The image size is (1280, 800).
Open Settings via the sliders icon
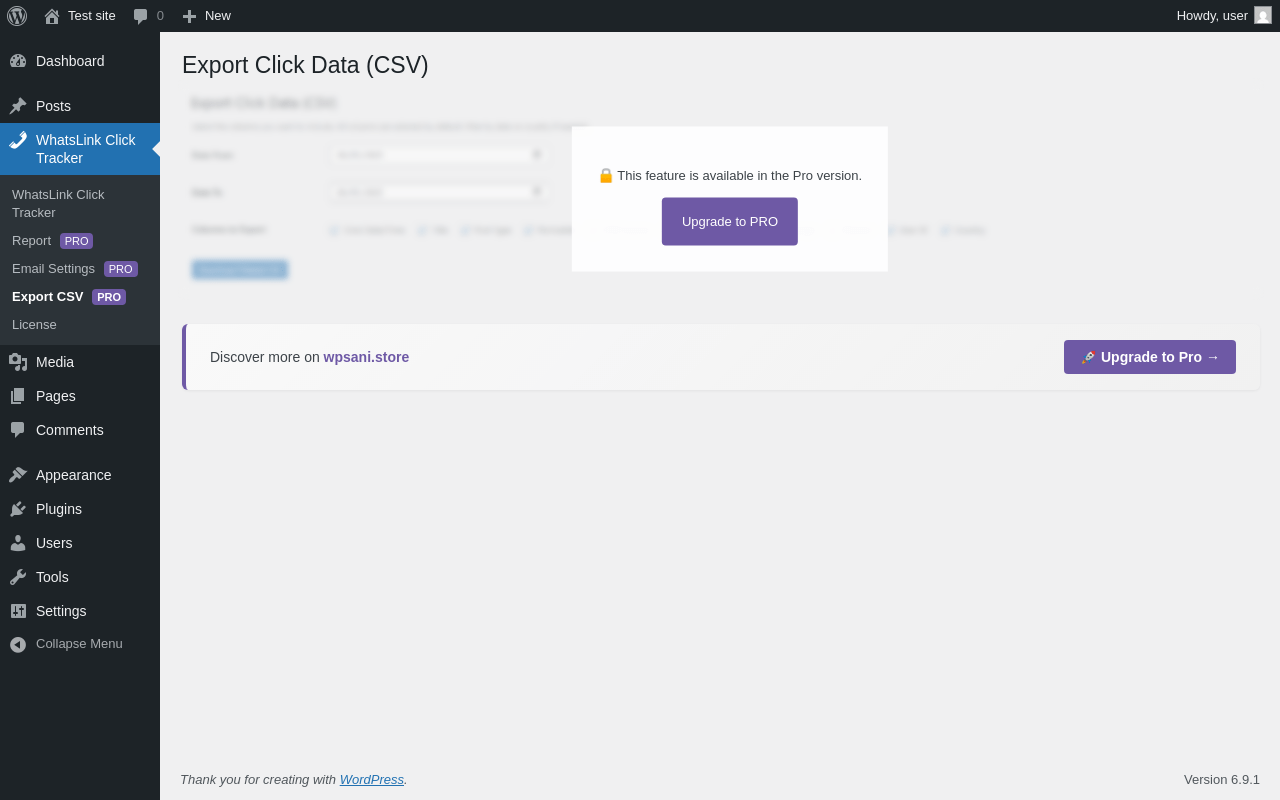point(18,611)
